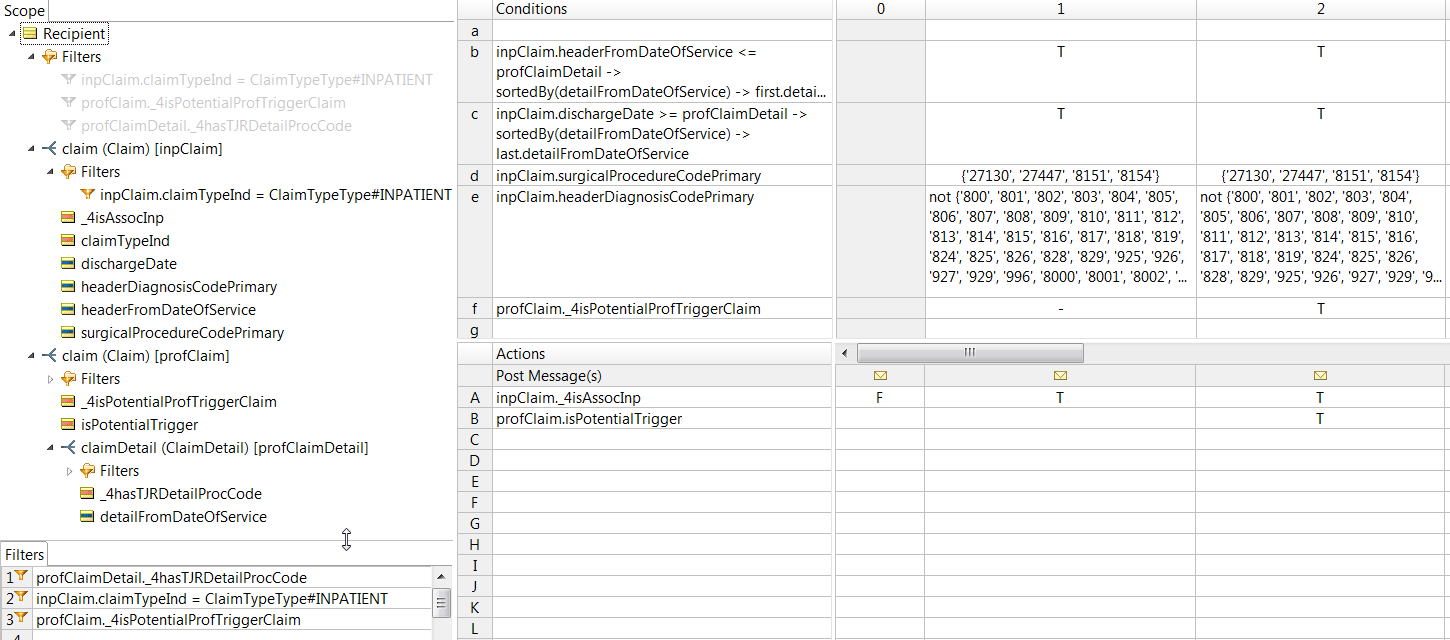Select the Scope tab

[24, 11]
